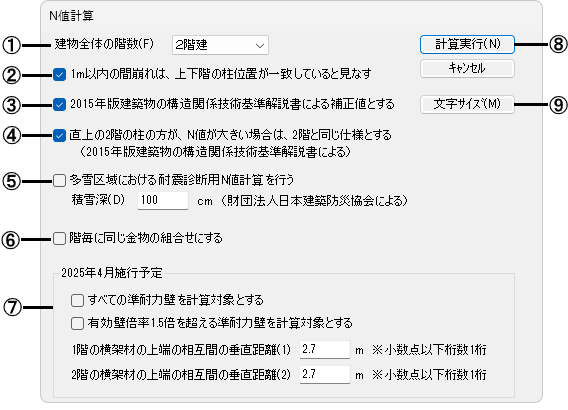Viewport: 568px width, 410px height.
Task: Click circled number 7 callout marker
Action: point(12,308)
